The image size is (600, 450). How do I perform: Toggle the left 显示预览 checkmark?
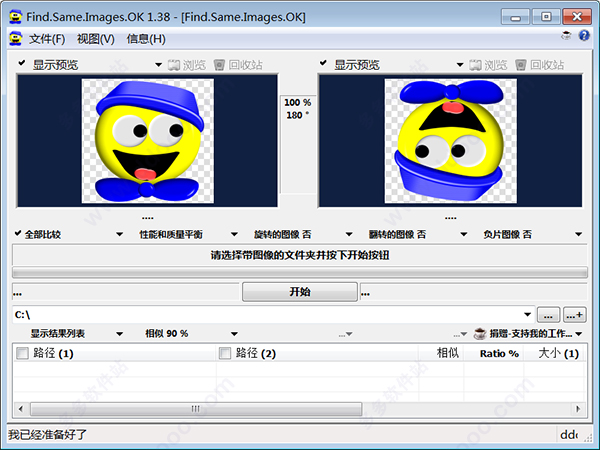pyautogui.click(x=22, y=63)
